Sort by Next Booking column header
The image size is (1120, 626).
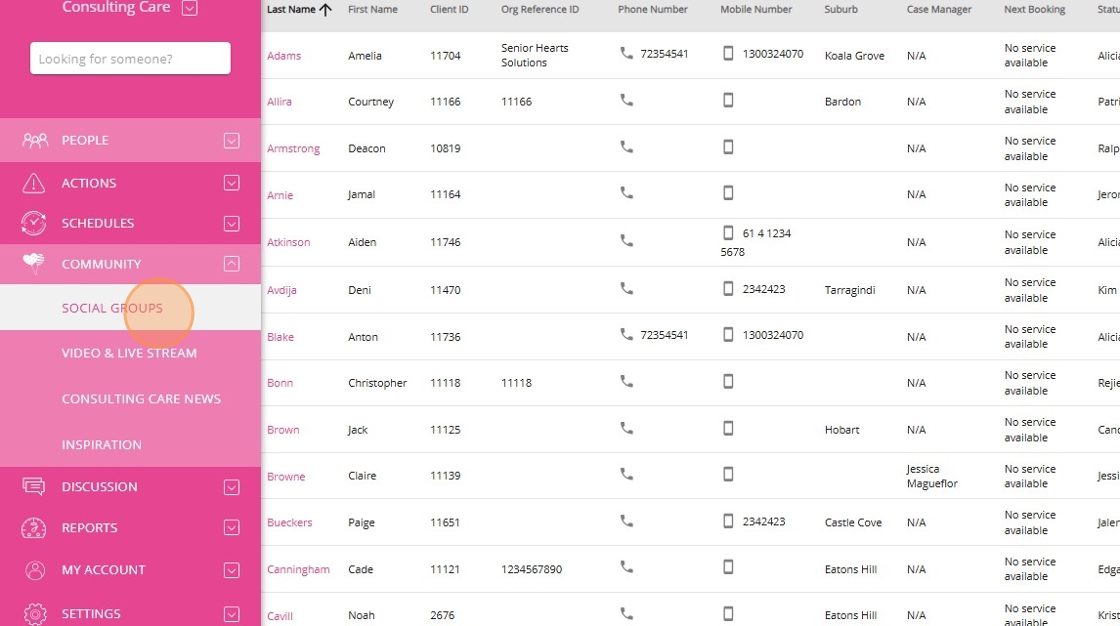click(x=1034, y=9)
